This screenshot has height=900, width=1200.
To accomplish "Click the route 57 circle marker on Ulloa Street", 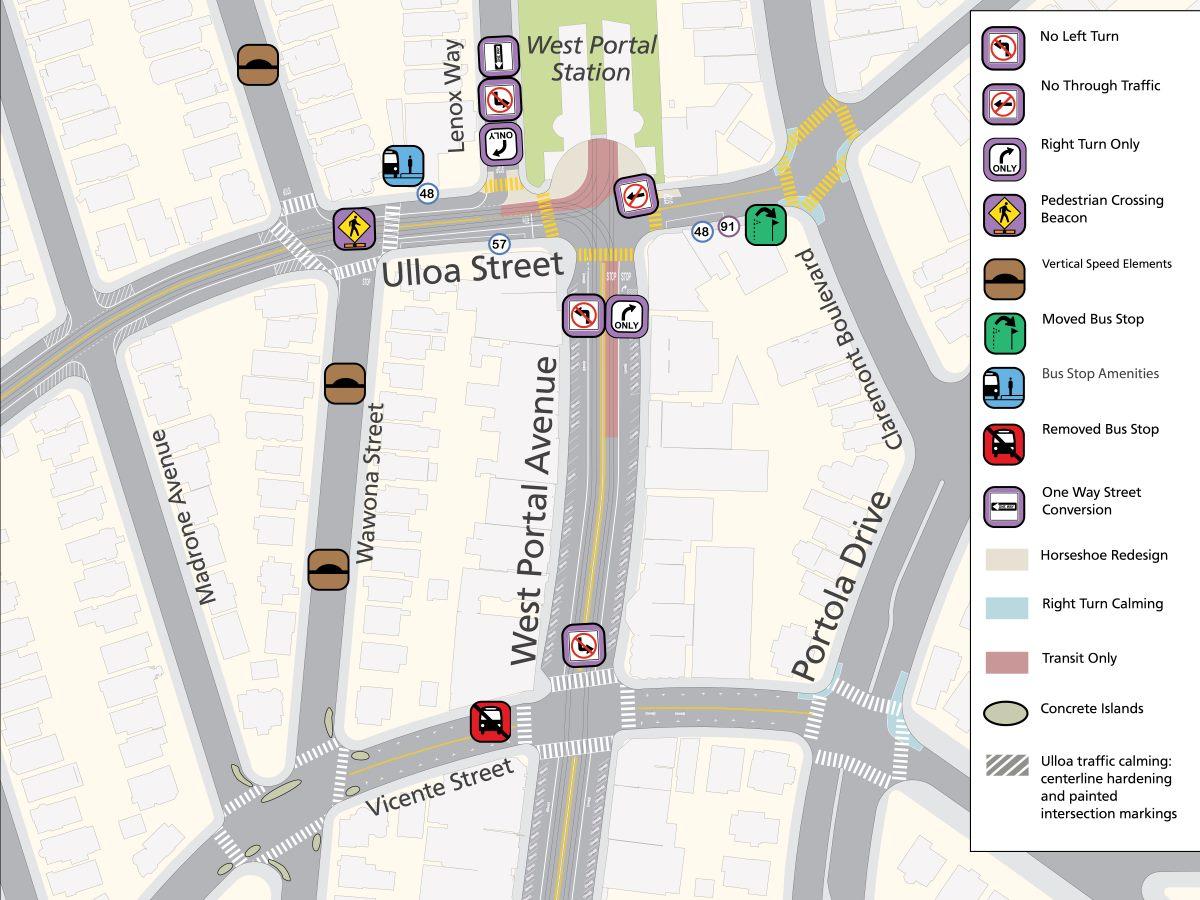I will click(498, 244).
